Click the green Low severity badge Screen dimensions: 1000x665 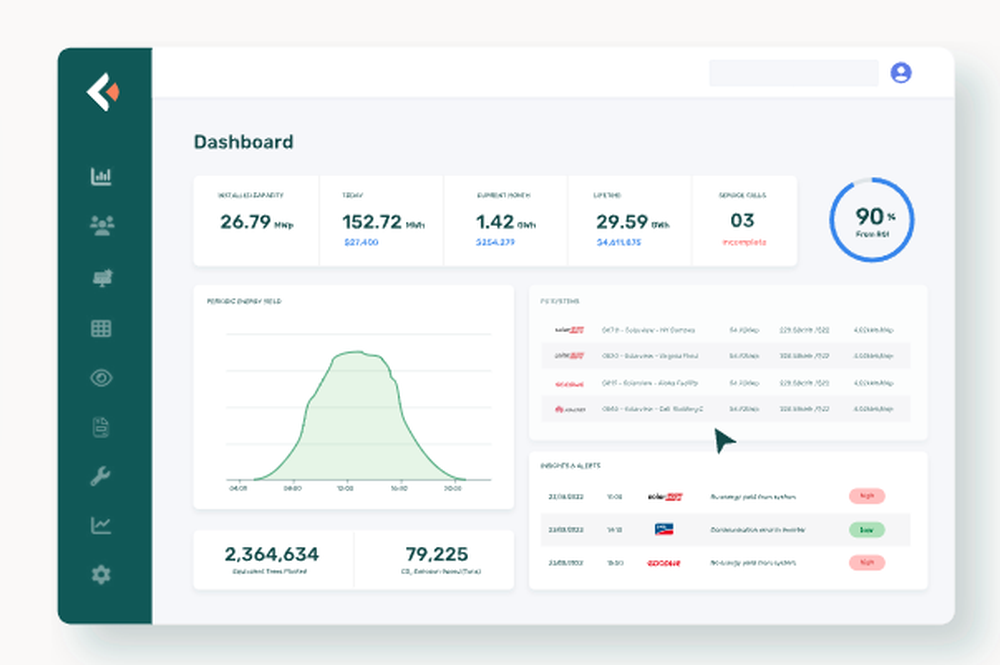tap(867, 530)
